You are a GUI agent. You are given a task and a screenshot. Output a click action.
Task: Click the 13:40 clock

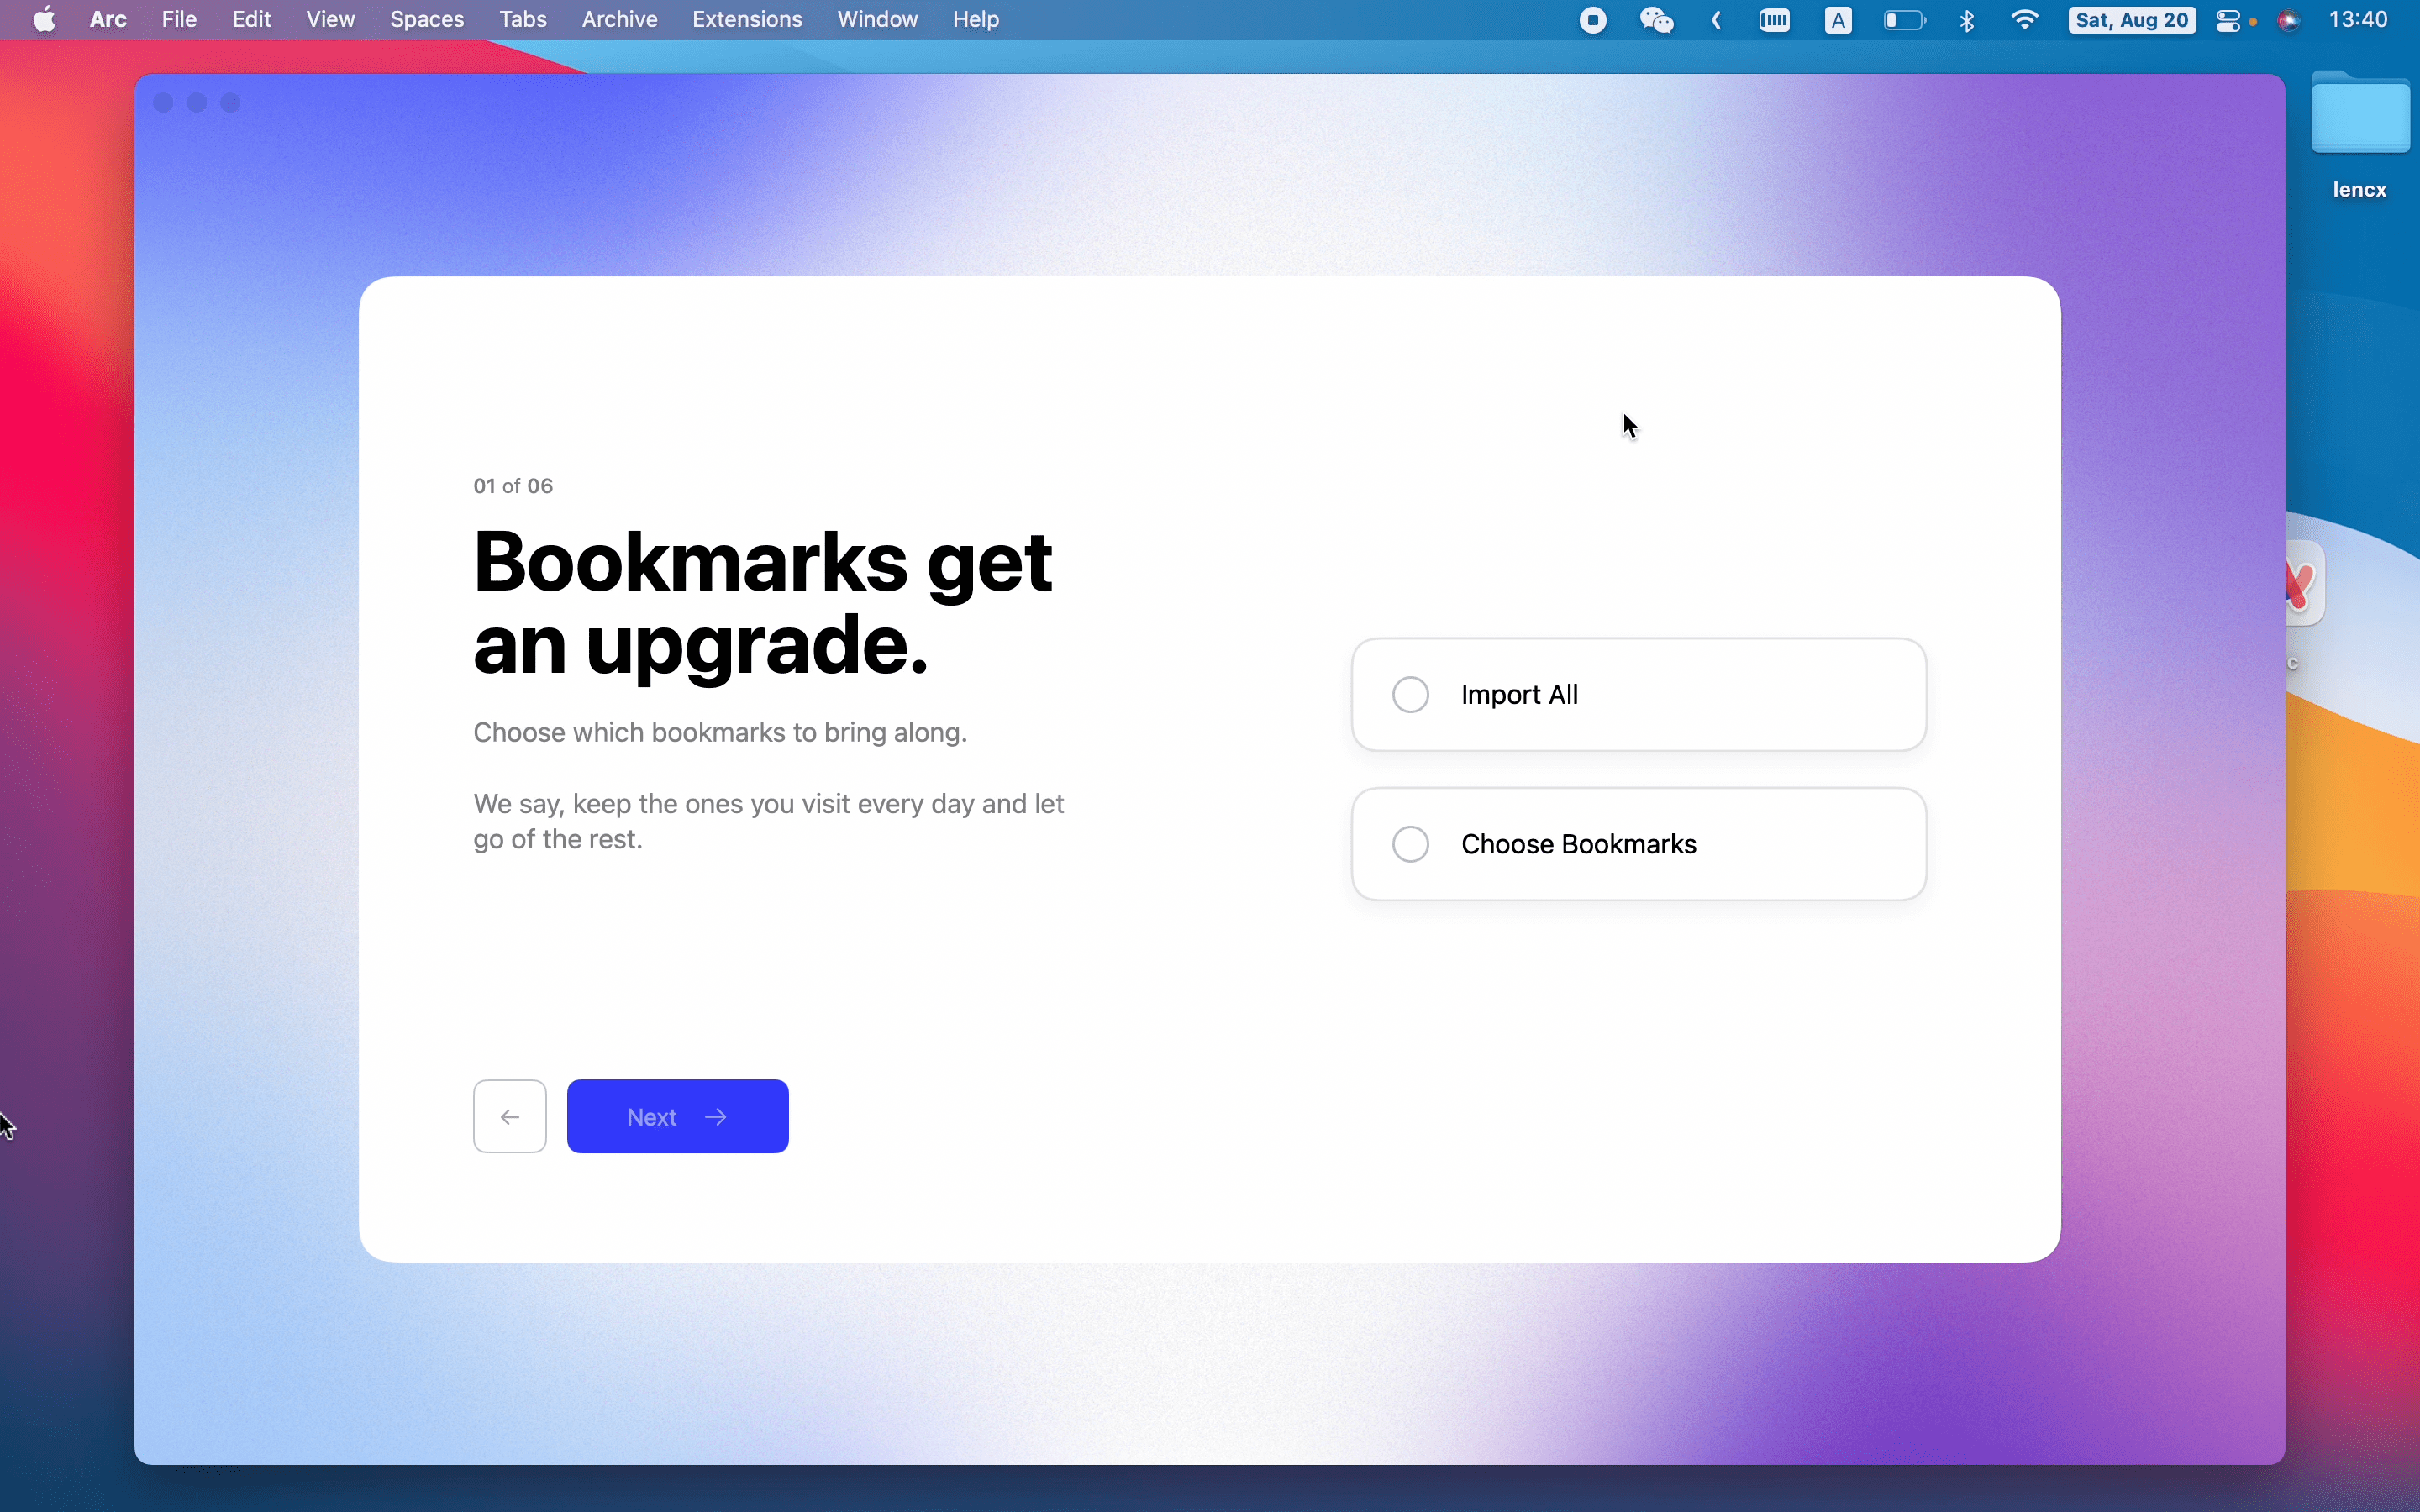pyautogui.click(x=2357, y=20)
